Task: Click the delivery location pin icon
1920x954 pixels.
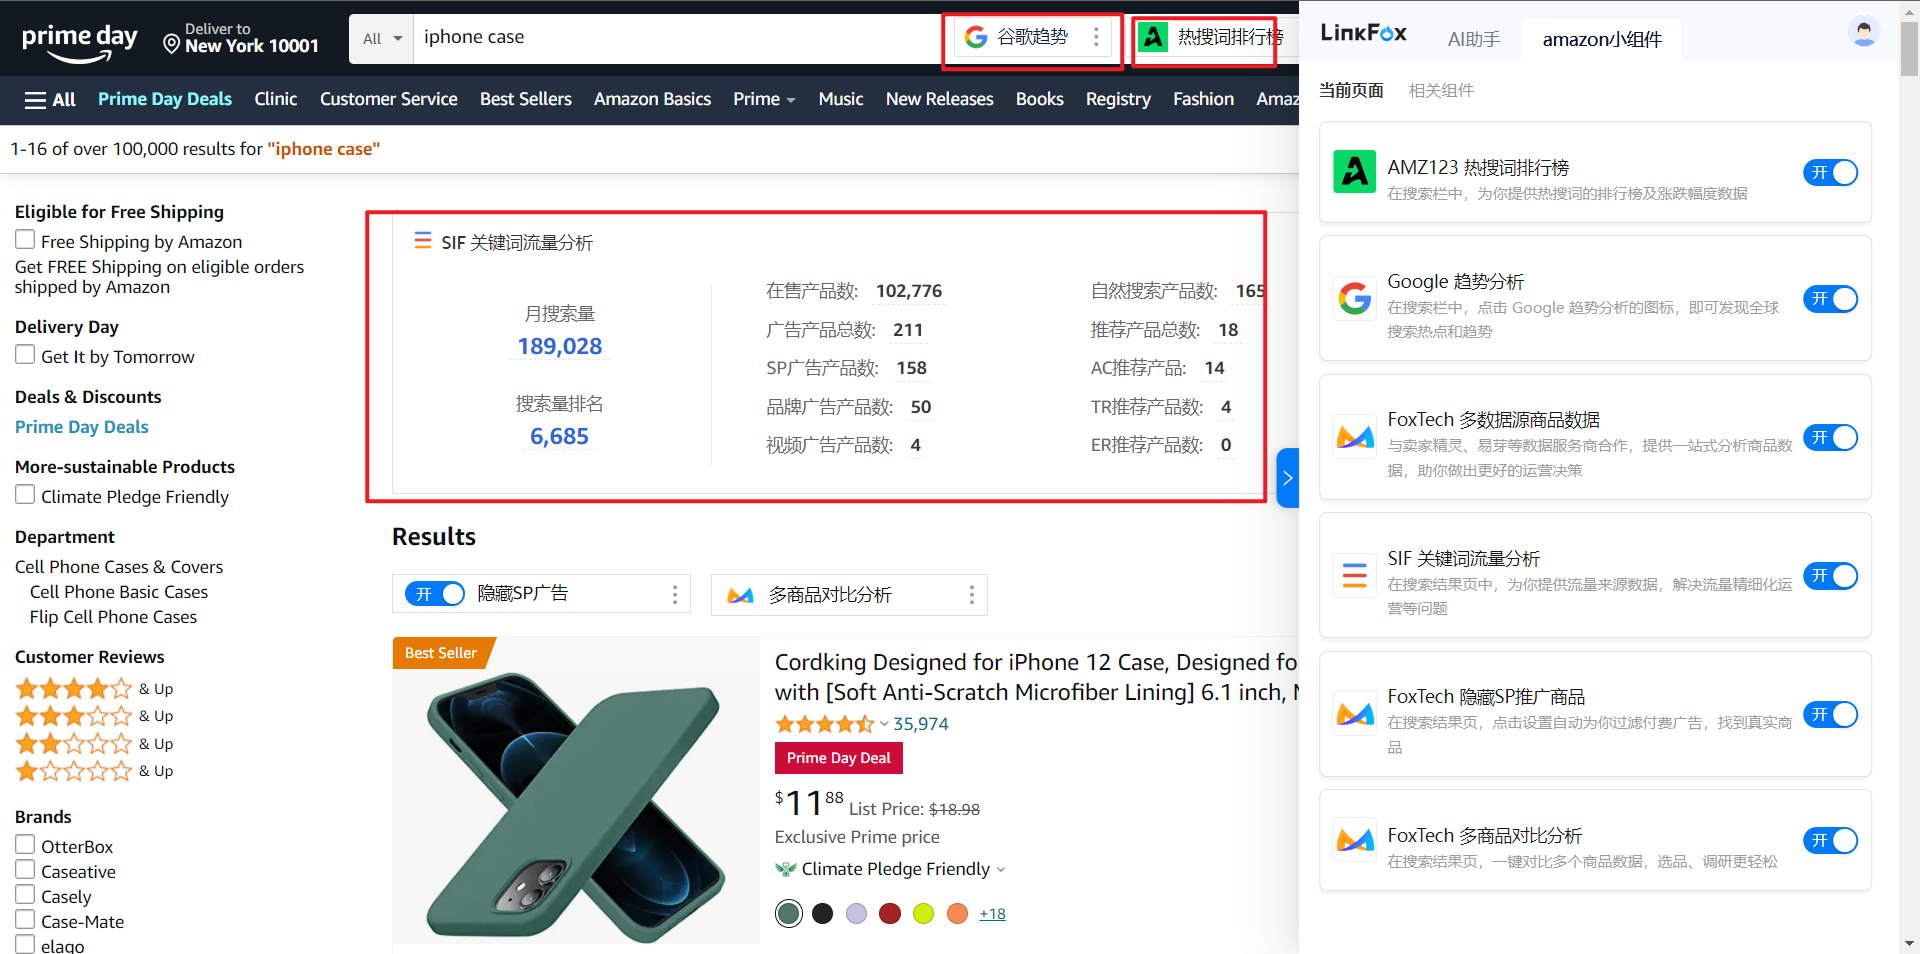Action: 171,44
